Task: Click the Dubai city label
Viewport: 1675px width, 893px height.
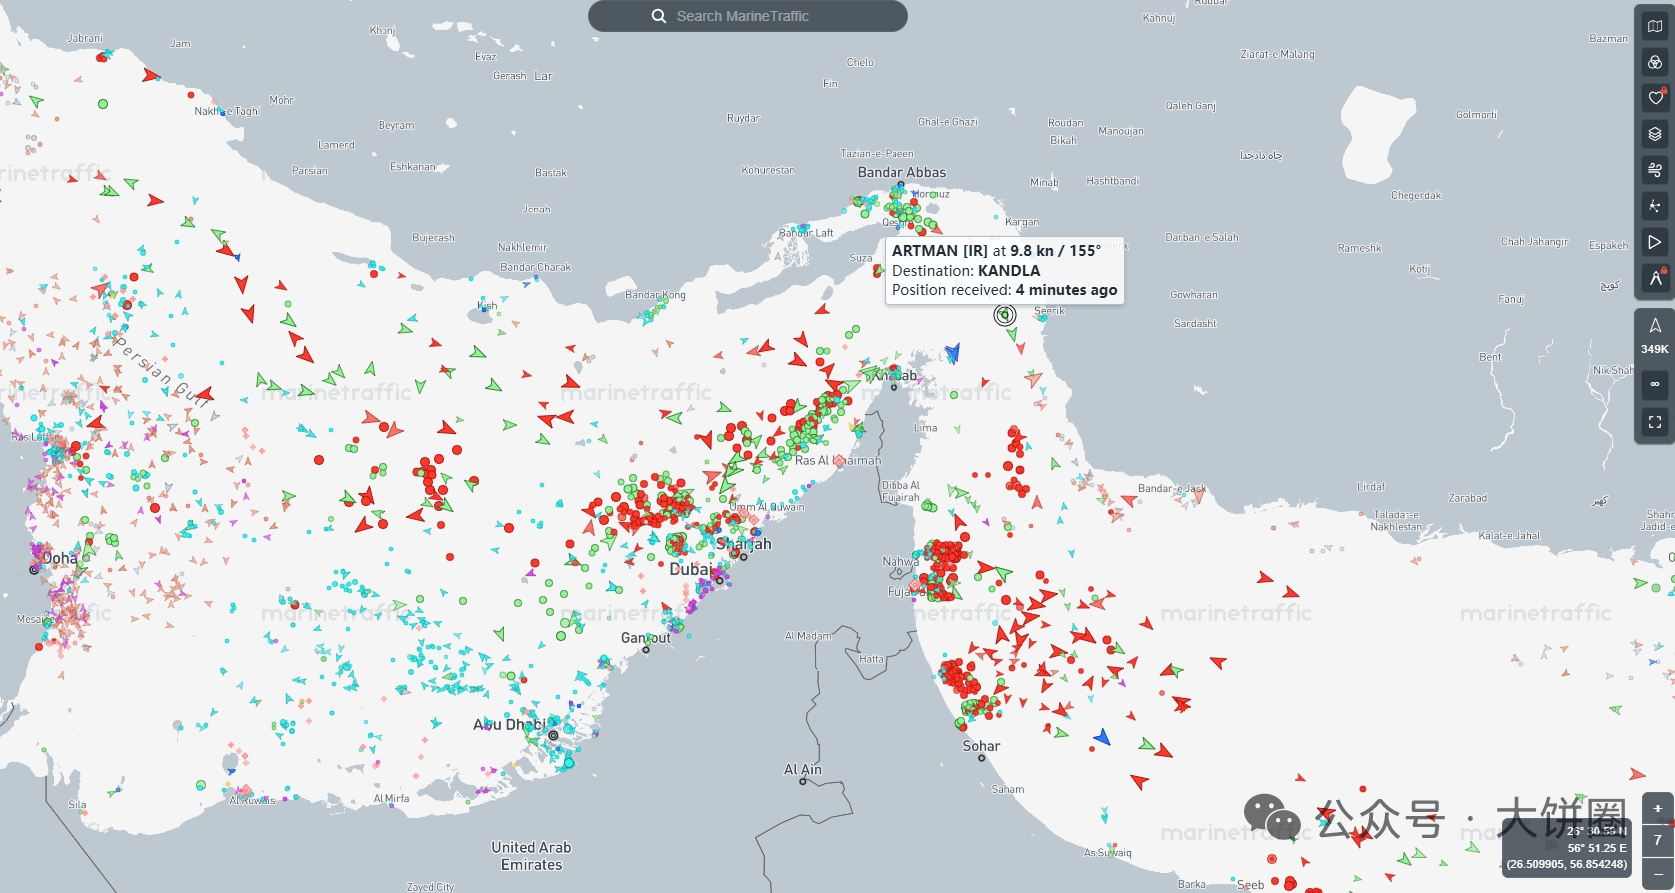Action: pyautogui.click(x=690, y=569)
